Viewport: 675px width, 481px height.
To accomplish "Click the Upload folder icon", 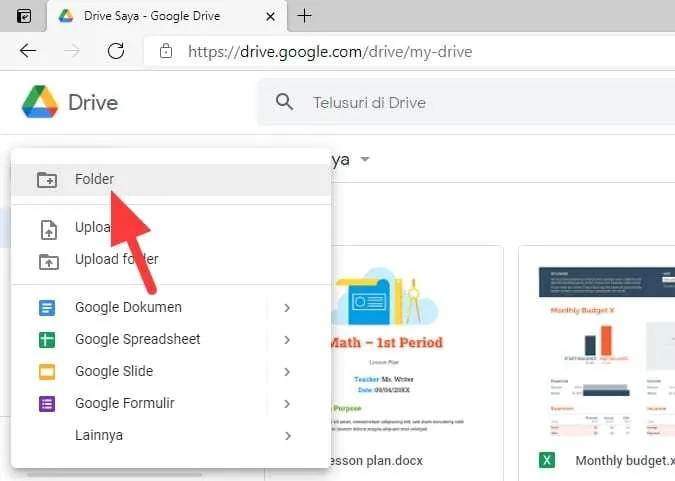I will [x=49, y=261].
